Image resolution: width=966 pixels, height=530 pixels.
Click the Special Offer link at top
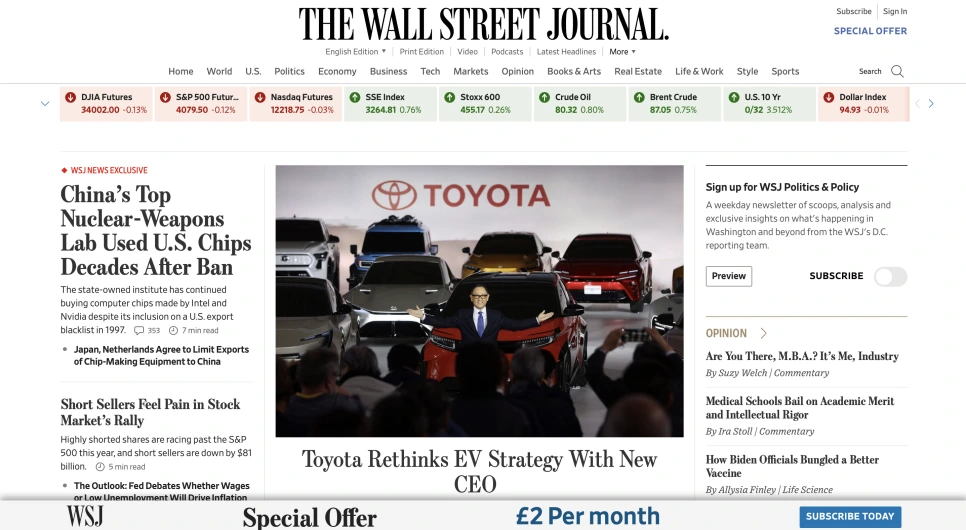pos(870,31)
